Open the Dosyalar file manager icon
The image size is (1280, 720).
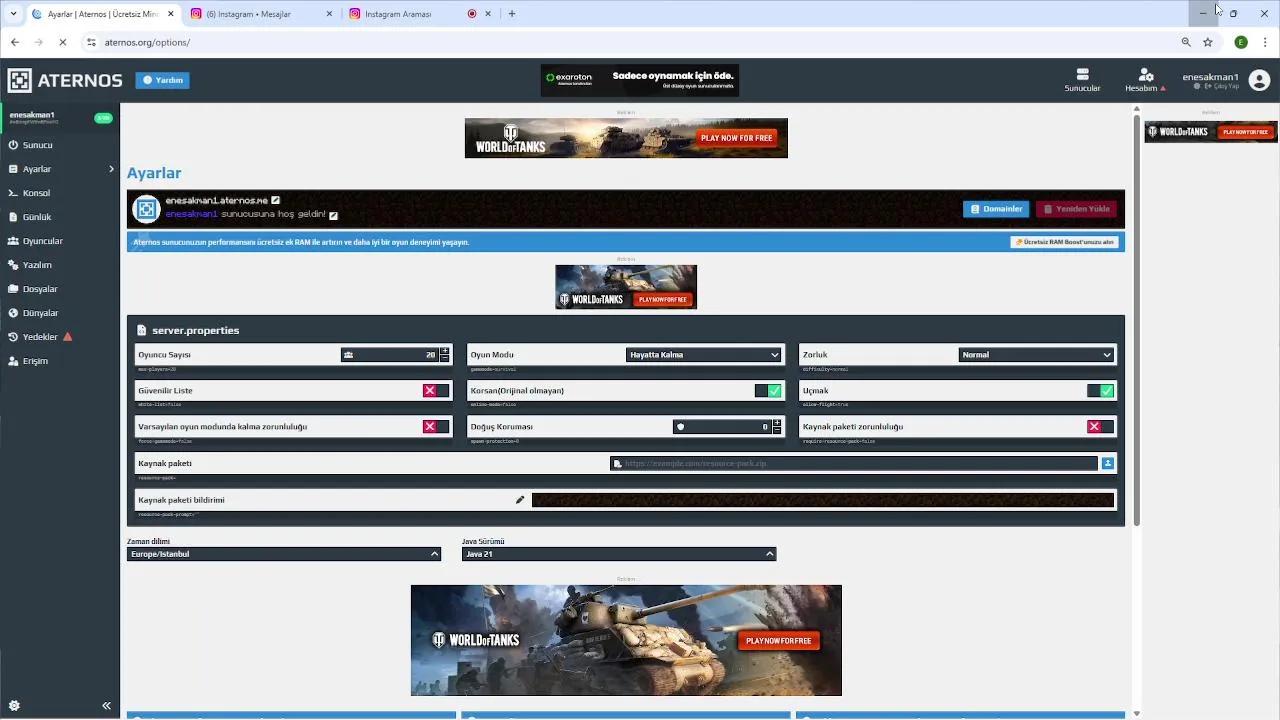[x=40, y=289]
